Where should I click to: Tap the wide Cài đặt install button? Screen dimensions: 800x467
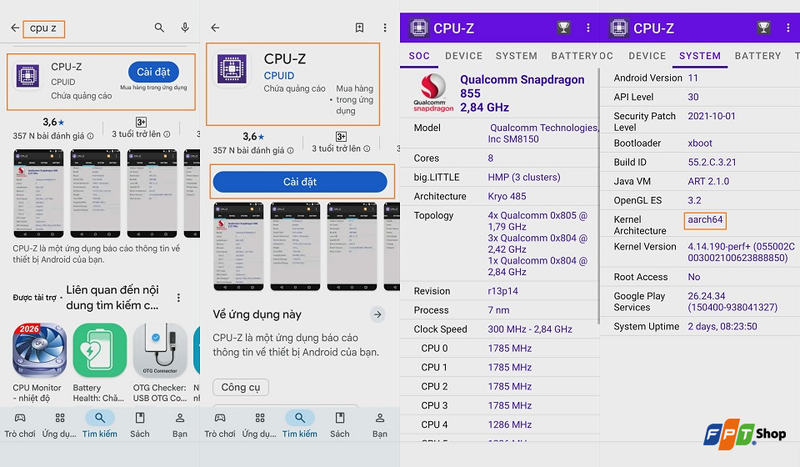pyautogui.click(x=300, y=182)
